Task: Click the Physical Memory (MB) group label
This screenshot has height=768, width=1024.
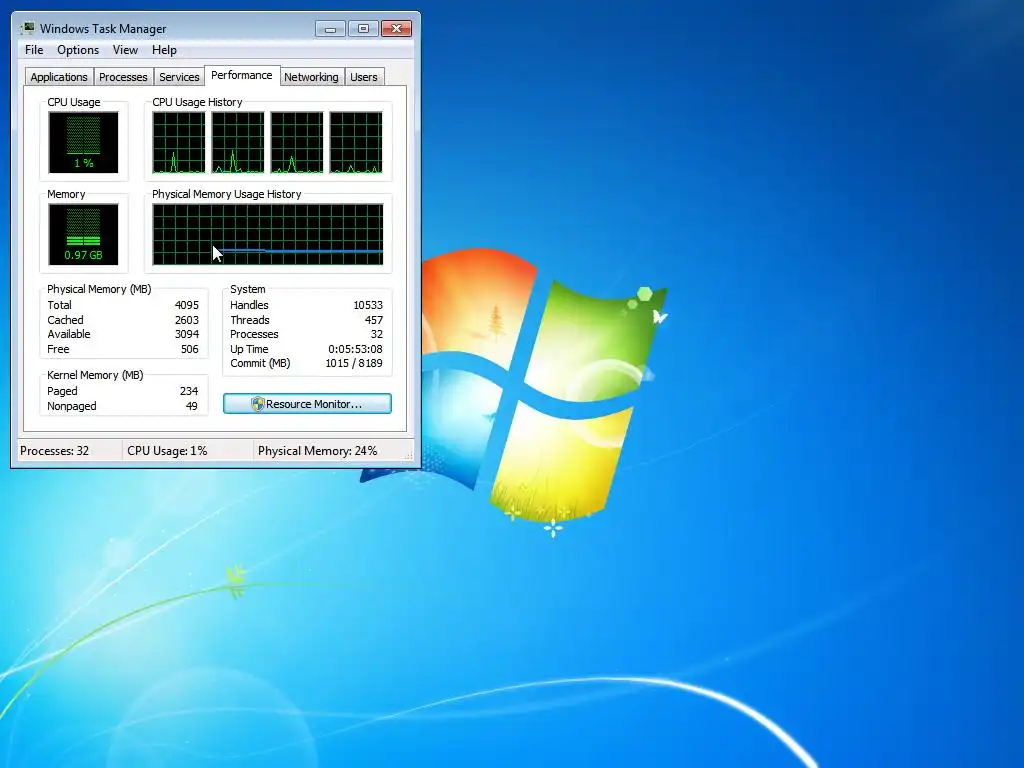Action: pos(99,289)
